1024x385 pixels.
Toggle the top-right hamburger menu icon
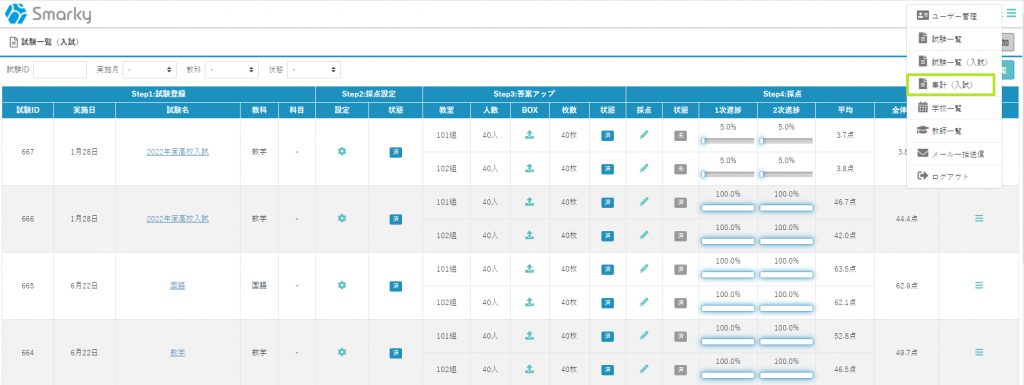click(1011, 13)
